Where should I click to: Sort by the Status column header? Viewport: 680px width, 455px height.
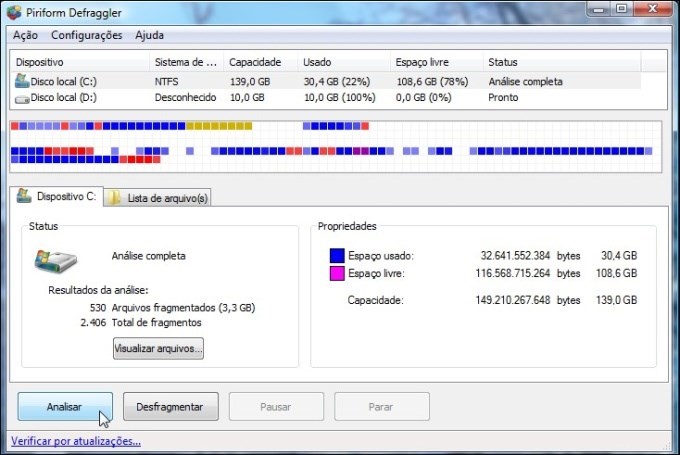[x=562, y=62]
